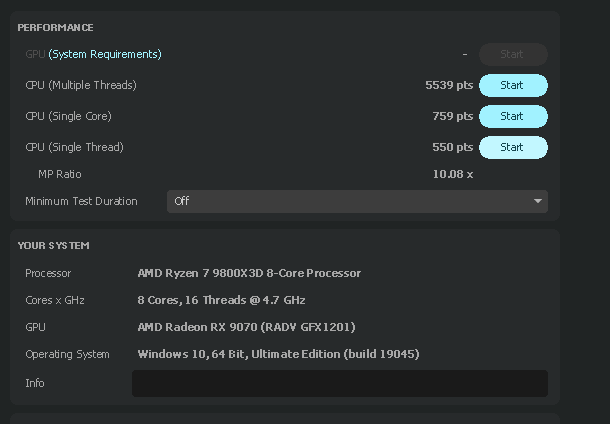Screen dimensions: 610x424
Task: Click the GPU label in Your System
Action: coord(35,327)
